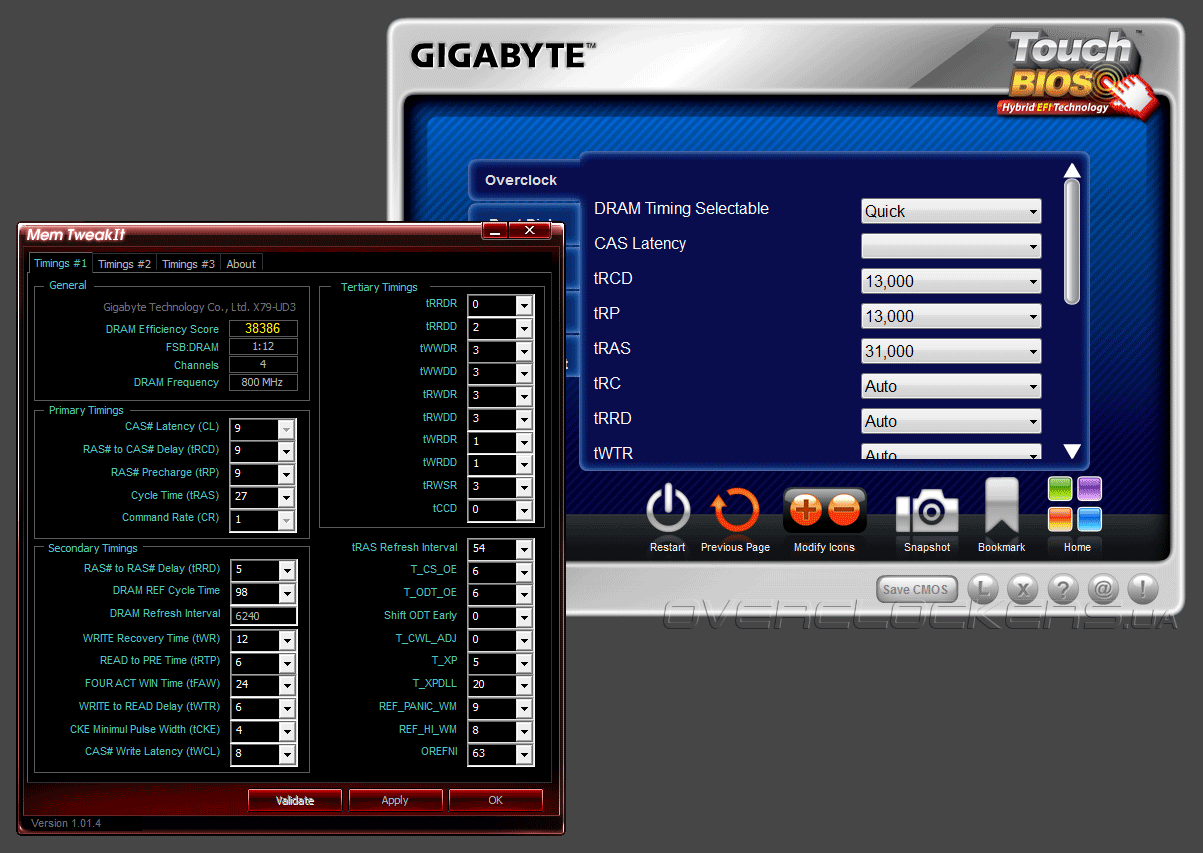This screenshot has width=1203, height=853.
Task: Open Modify Icons plus-minus tool
Action: coord(824,511)
